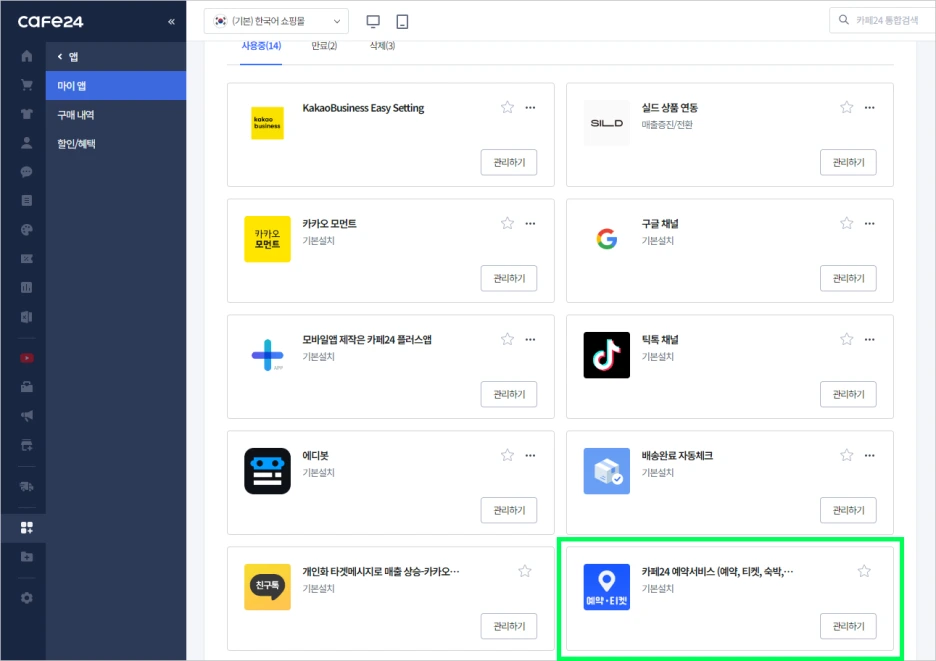The image size is (936, 661).
Task: Open the red YouTube icon in sidebar
Action: (26, 358)
